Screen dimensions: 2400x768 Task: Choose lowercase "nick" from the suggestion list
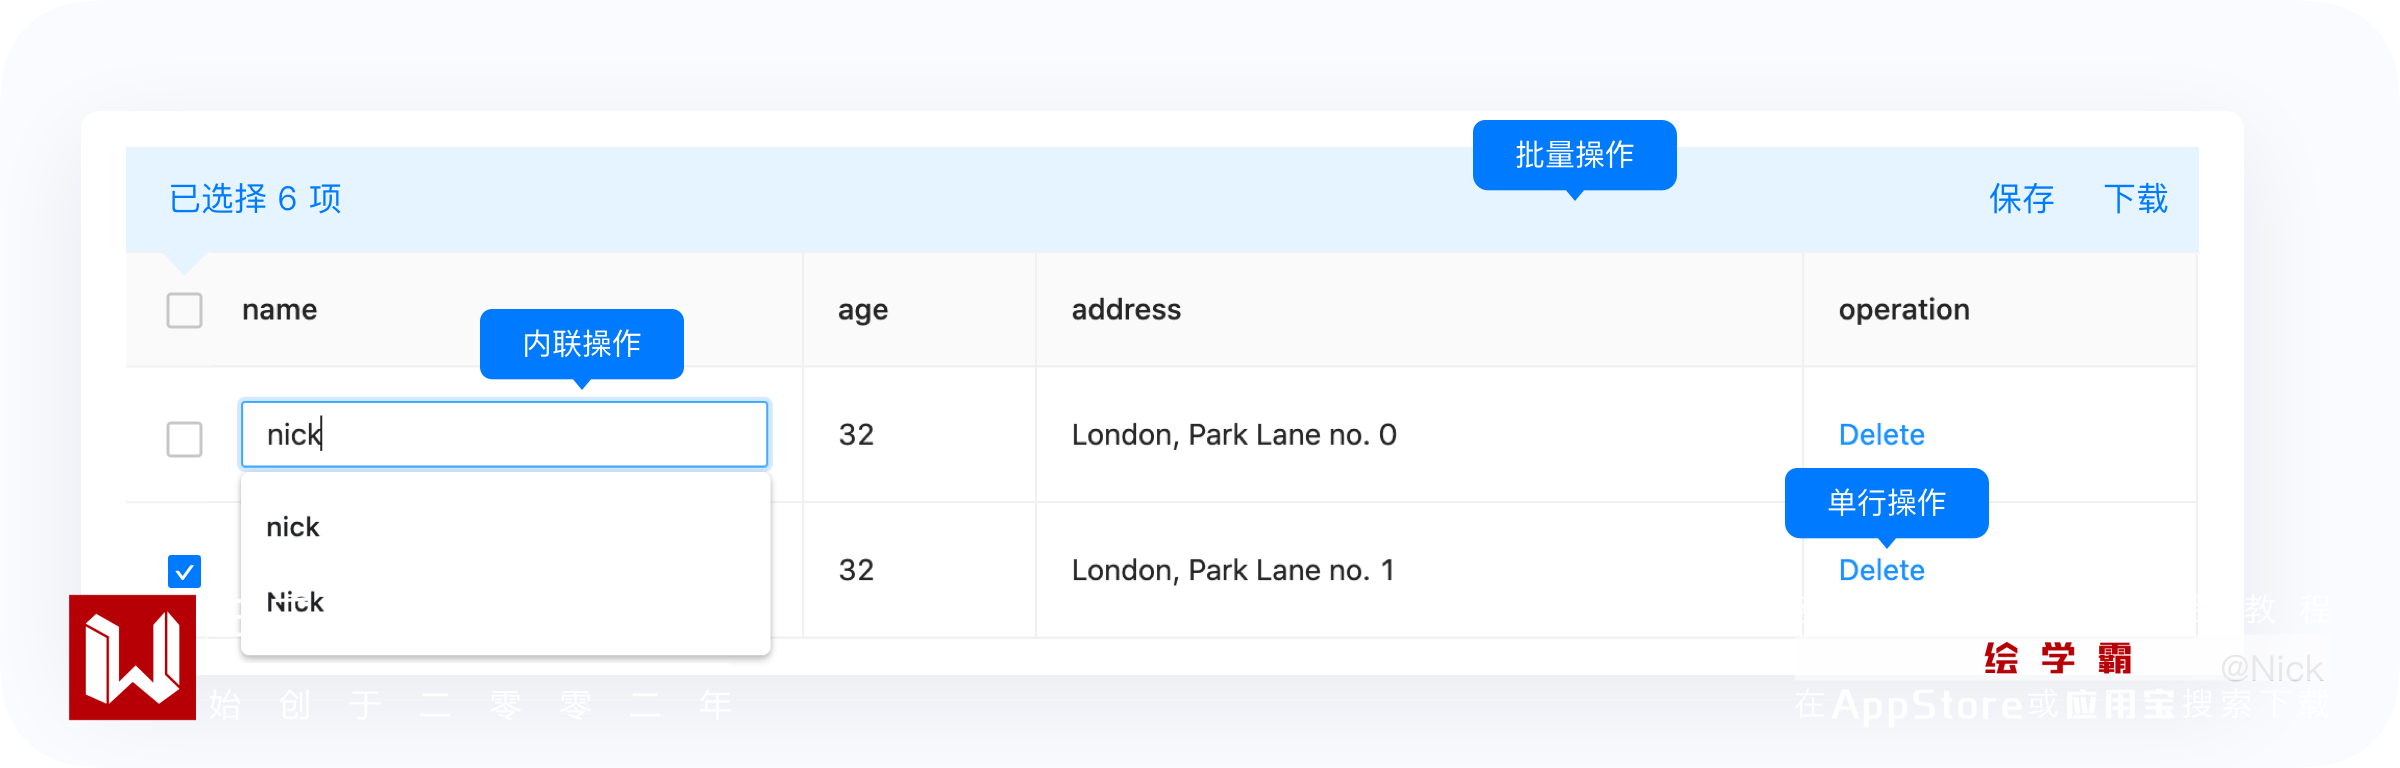point(293,527)
